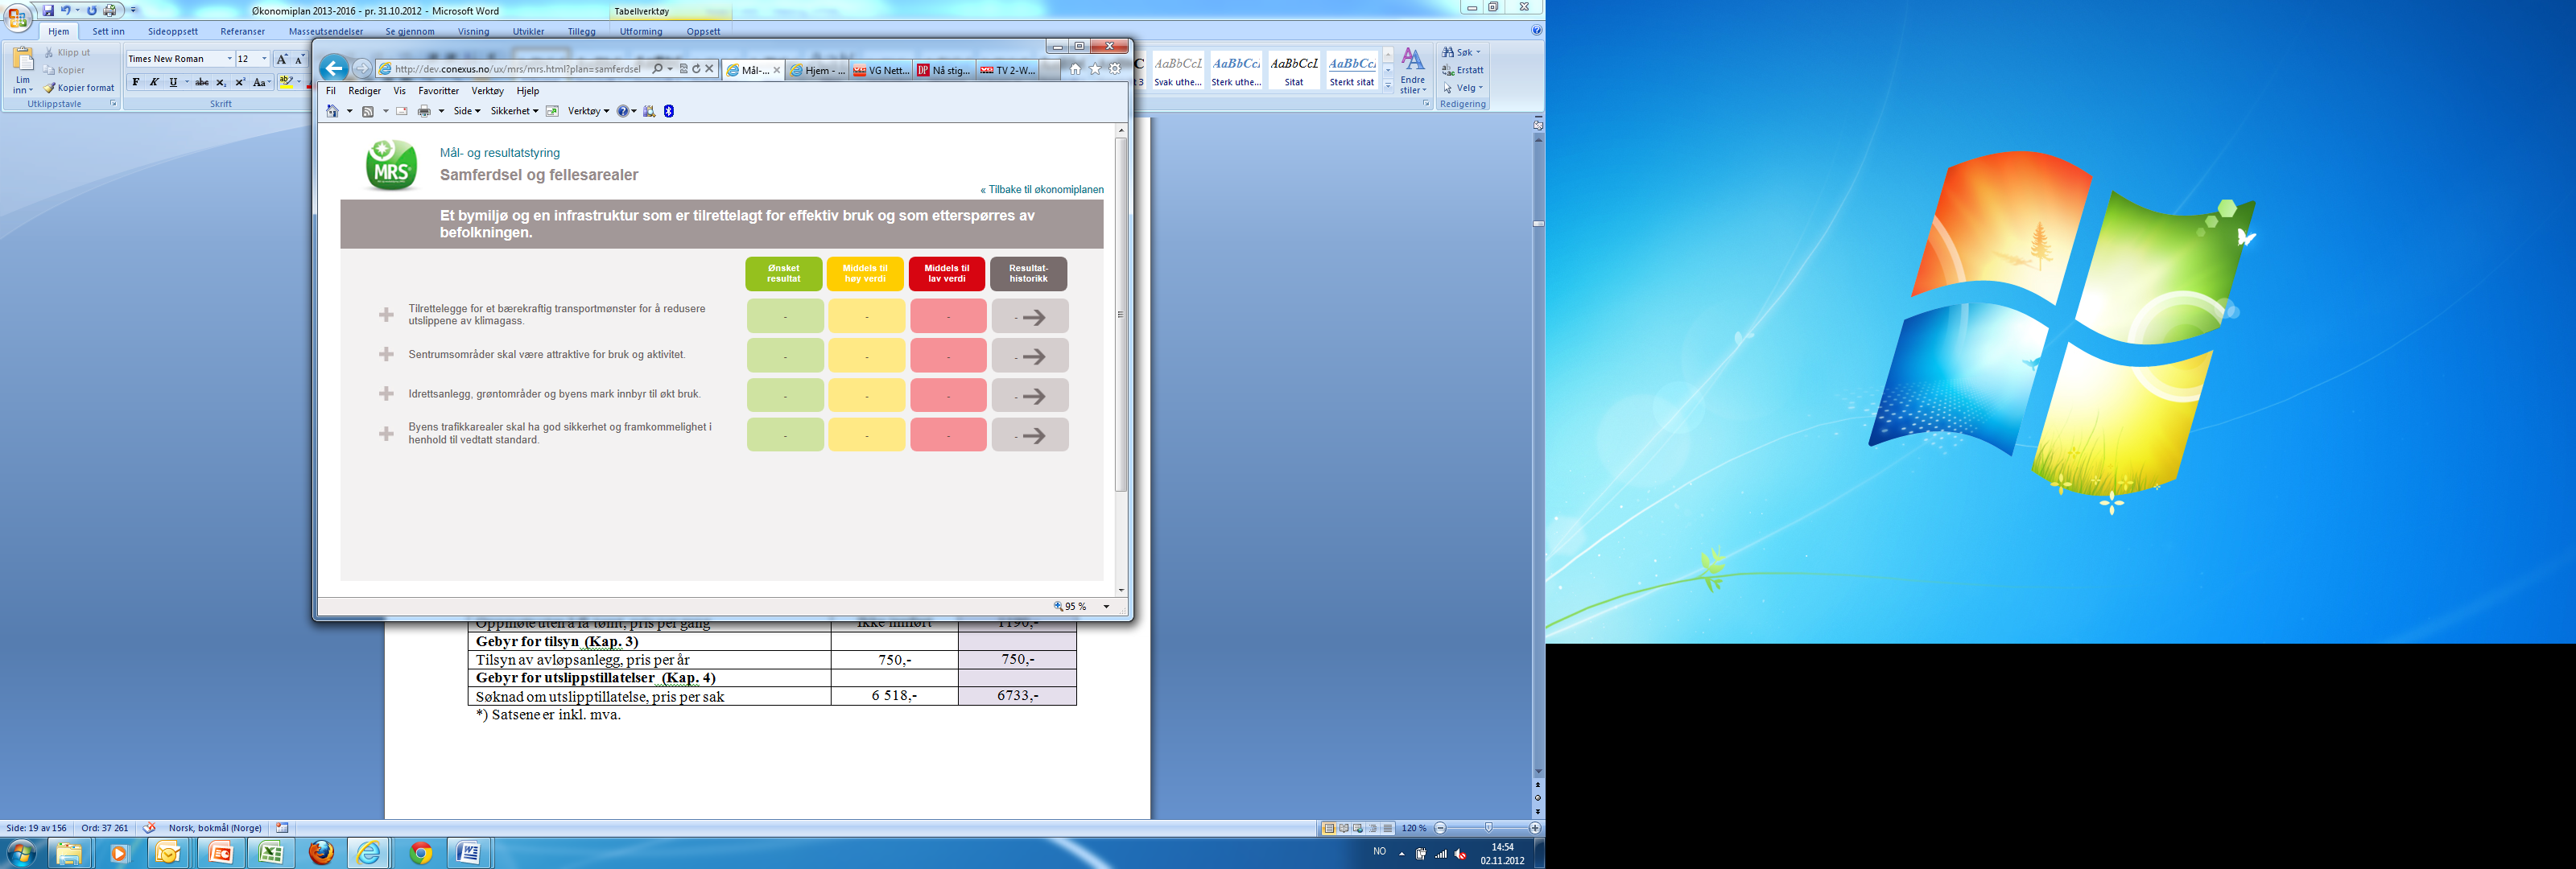
Task: Open browser zoom 95 % dropdown
Action: coord(1106,606)
